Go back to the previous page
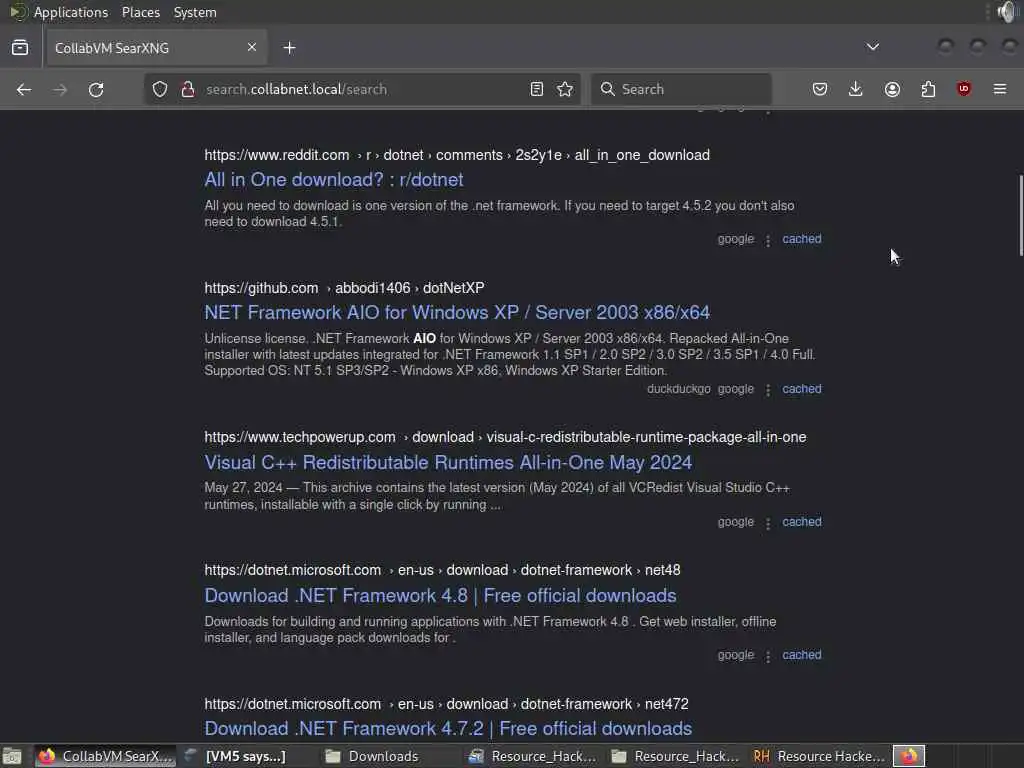Image resolution: width=1024 pixels, height=768 pixels. [x=24, y=89]
